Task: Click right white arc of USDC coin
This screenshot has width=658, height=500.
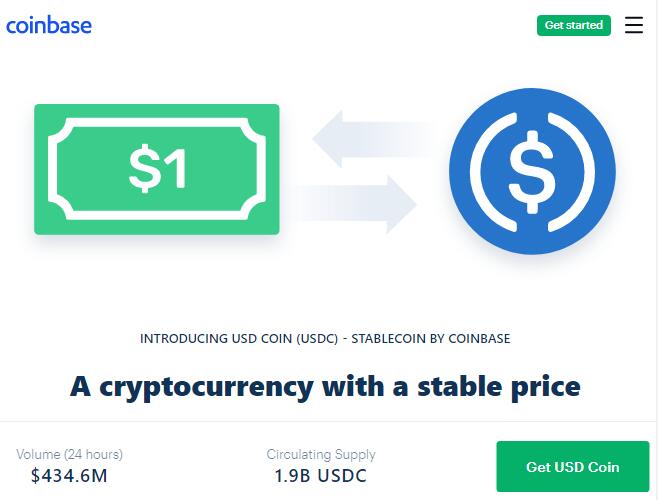Action: 572,172
